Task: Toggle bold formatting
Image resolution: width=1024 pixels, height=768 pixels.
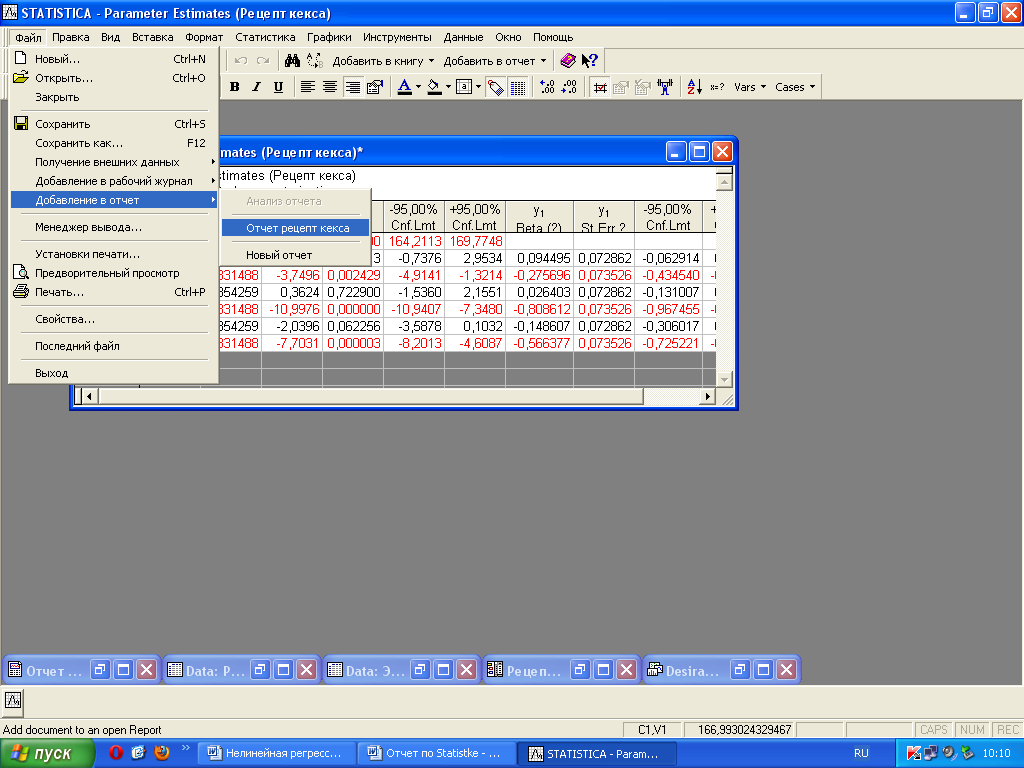Action: click(235, 87)
